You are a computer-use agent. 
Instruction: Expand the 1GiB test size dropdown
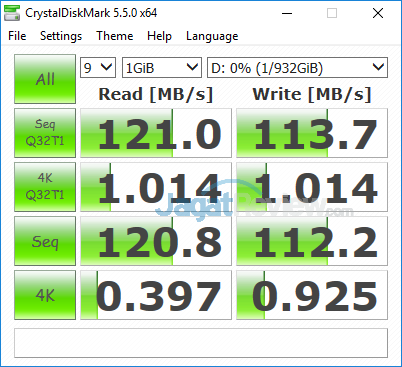tap(162, 68)
